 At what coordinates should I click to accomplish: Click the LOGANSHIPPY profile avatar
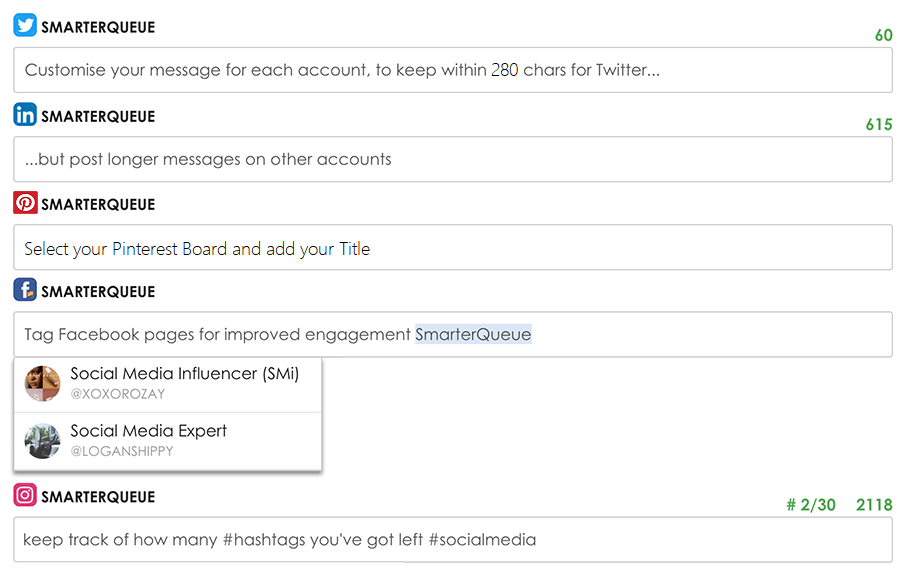pos(42,441)
